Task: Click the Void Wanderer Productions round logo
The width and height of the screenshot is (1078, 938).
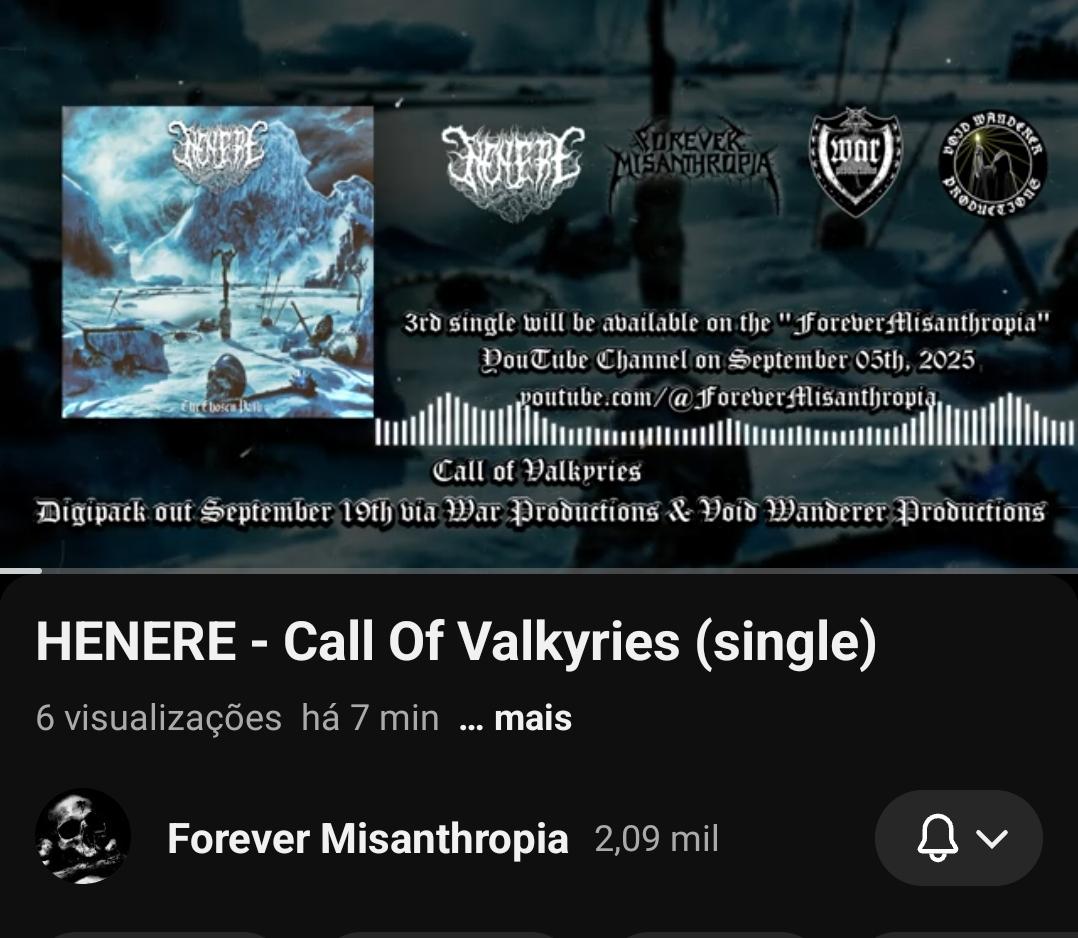Action: pyautogui.click(x=993, y=165)
